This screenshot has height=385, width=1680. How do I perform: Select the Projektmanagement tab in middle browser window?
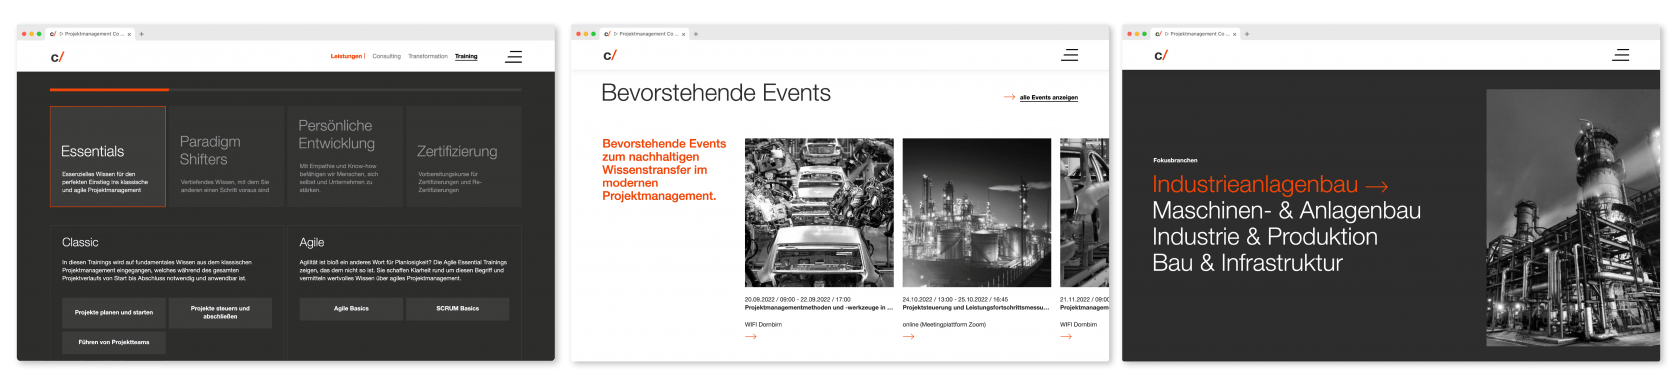(645, 34)
